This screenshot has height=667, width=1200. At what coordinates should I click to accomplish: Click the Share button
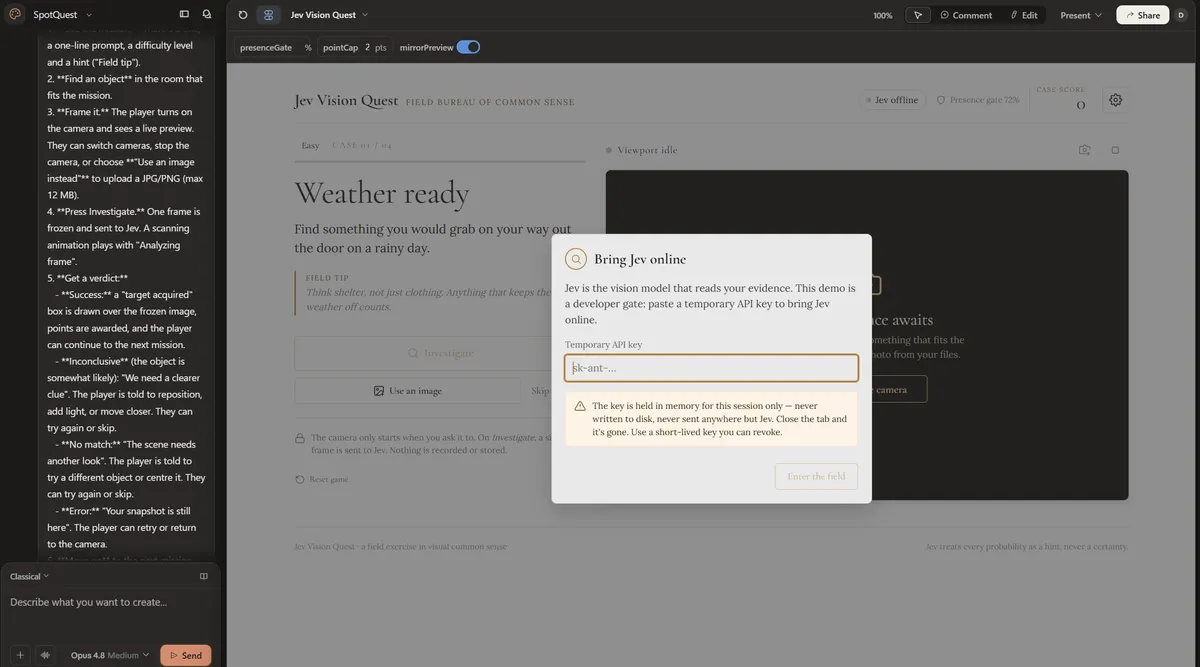[1142, 15]
